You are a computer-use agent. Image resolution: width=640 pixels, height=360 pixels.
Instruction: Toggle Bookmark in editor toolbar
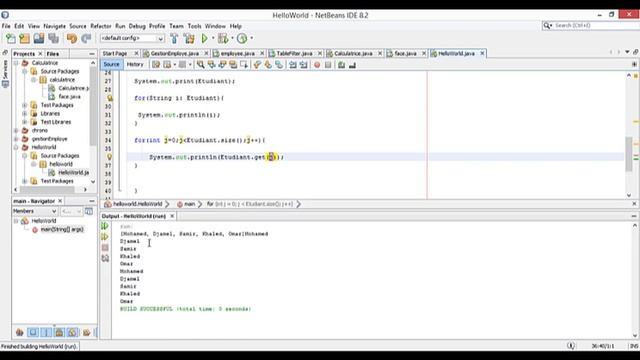click(x=279, y=64)
